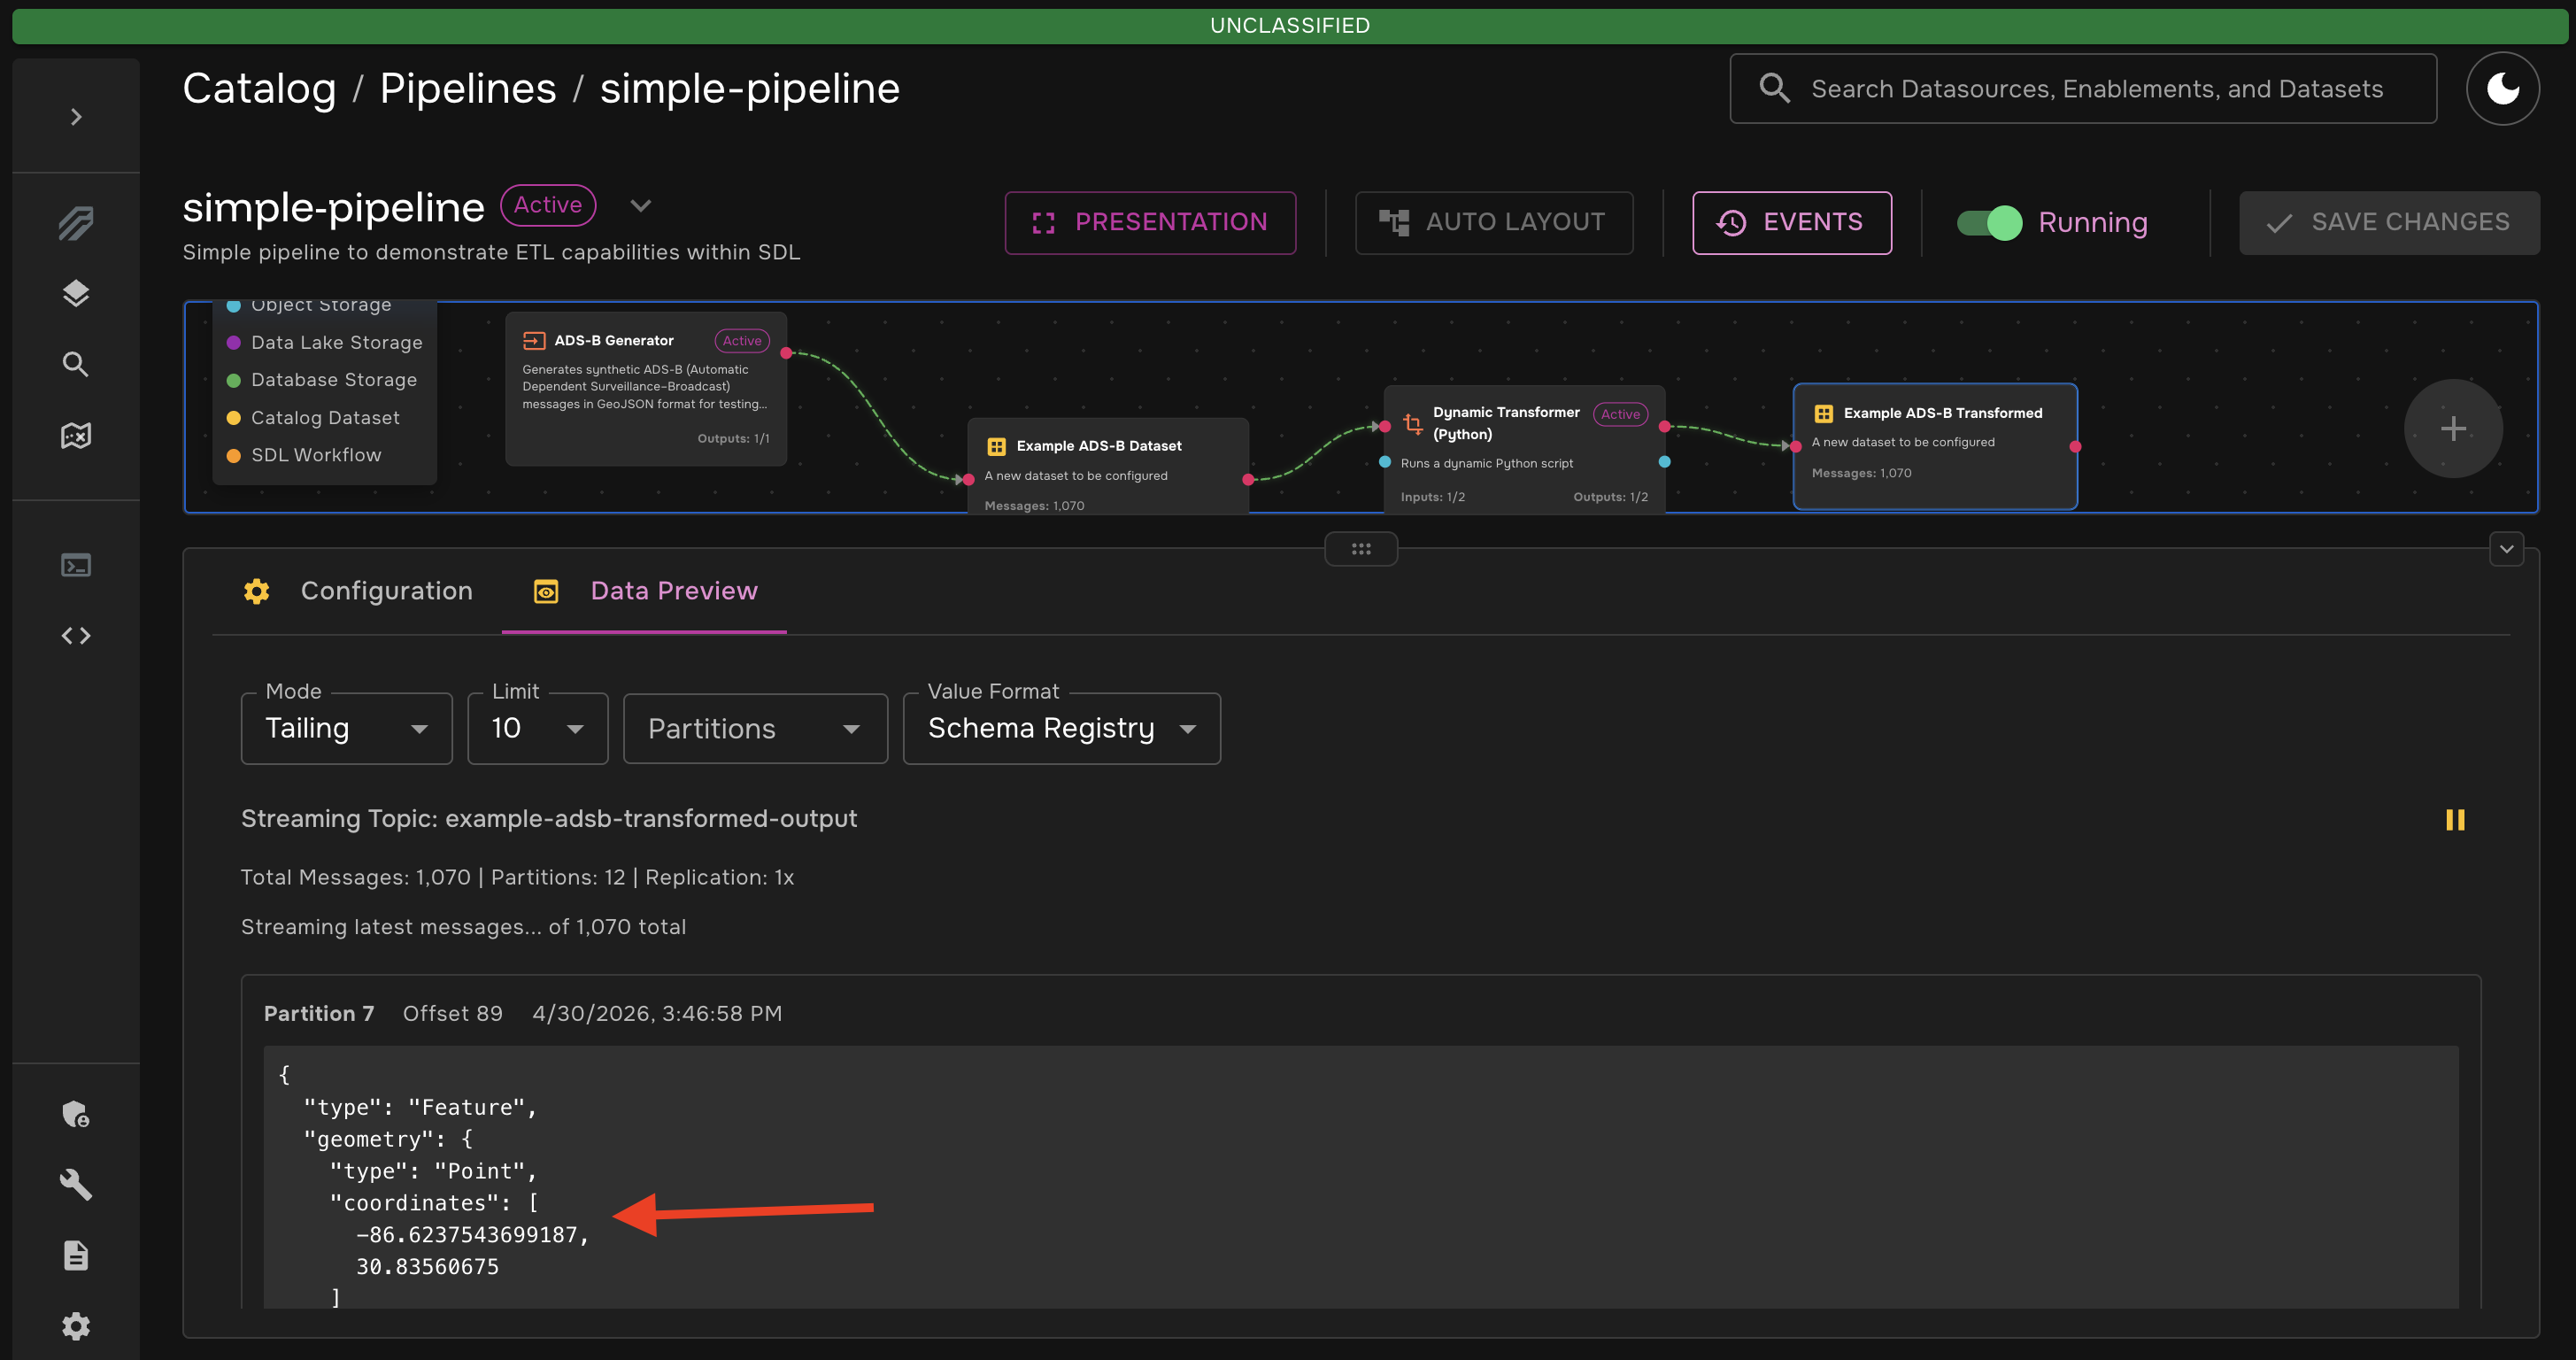Click the ADS-B Generator input icon
The image size is (2576, 1360).
point(534,341)
